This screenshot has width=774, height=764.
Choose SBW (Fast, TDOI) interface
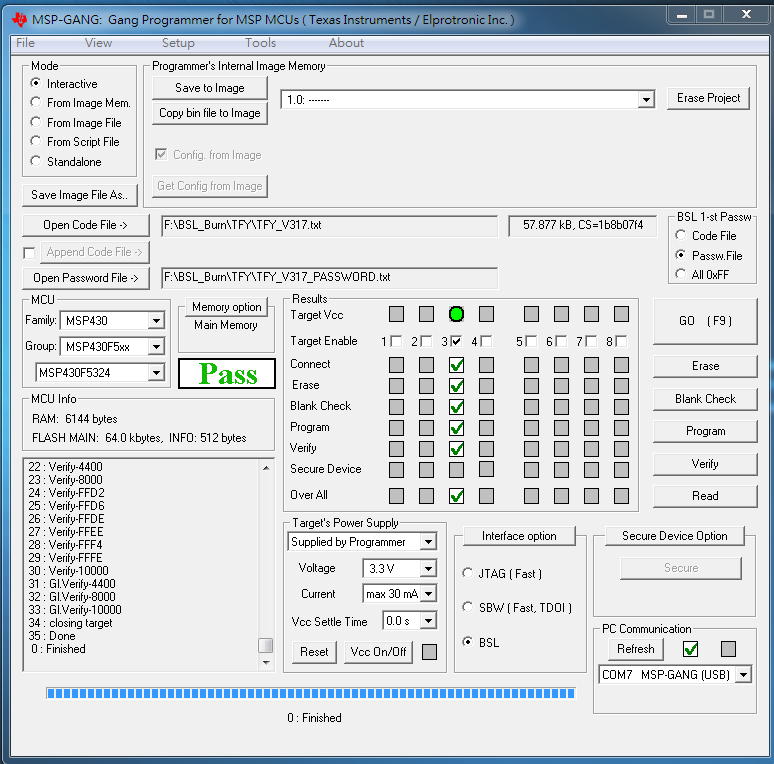(x=467, y=607)
